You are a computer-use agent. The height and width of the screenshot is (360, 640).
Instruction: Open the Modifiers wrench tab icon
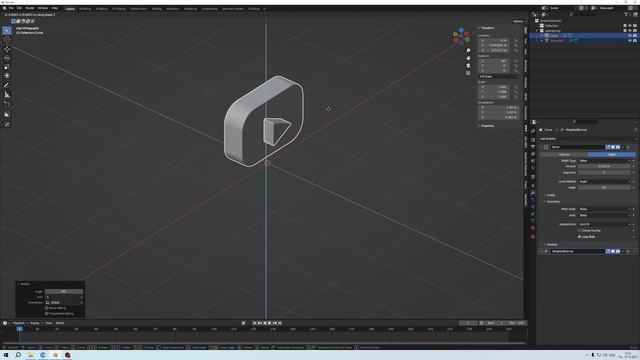533,193
